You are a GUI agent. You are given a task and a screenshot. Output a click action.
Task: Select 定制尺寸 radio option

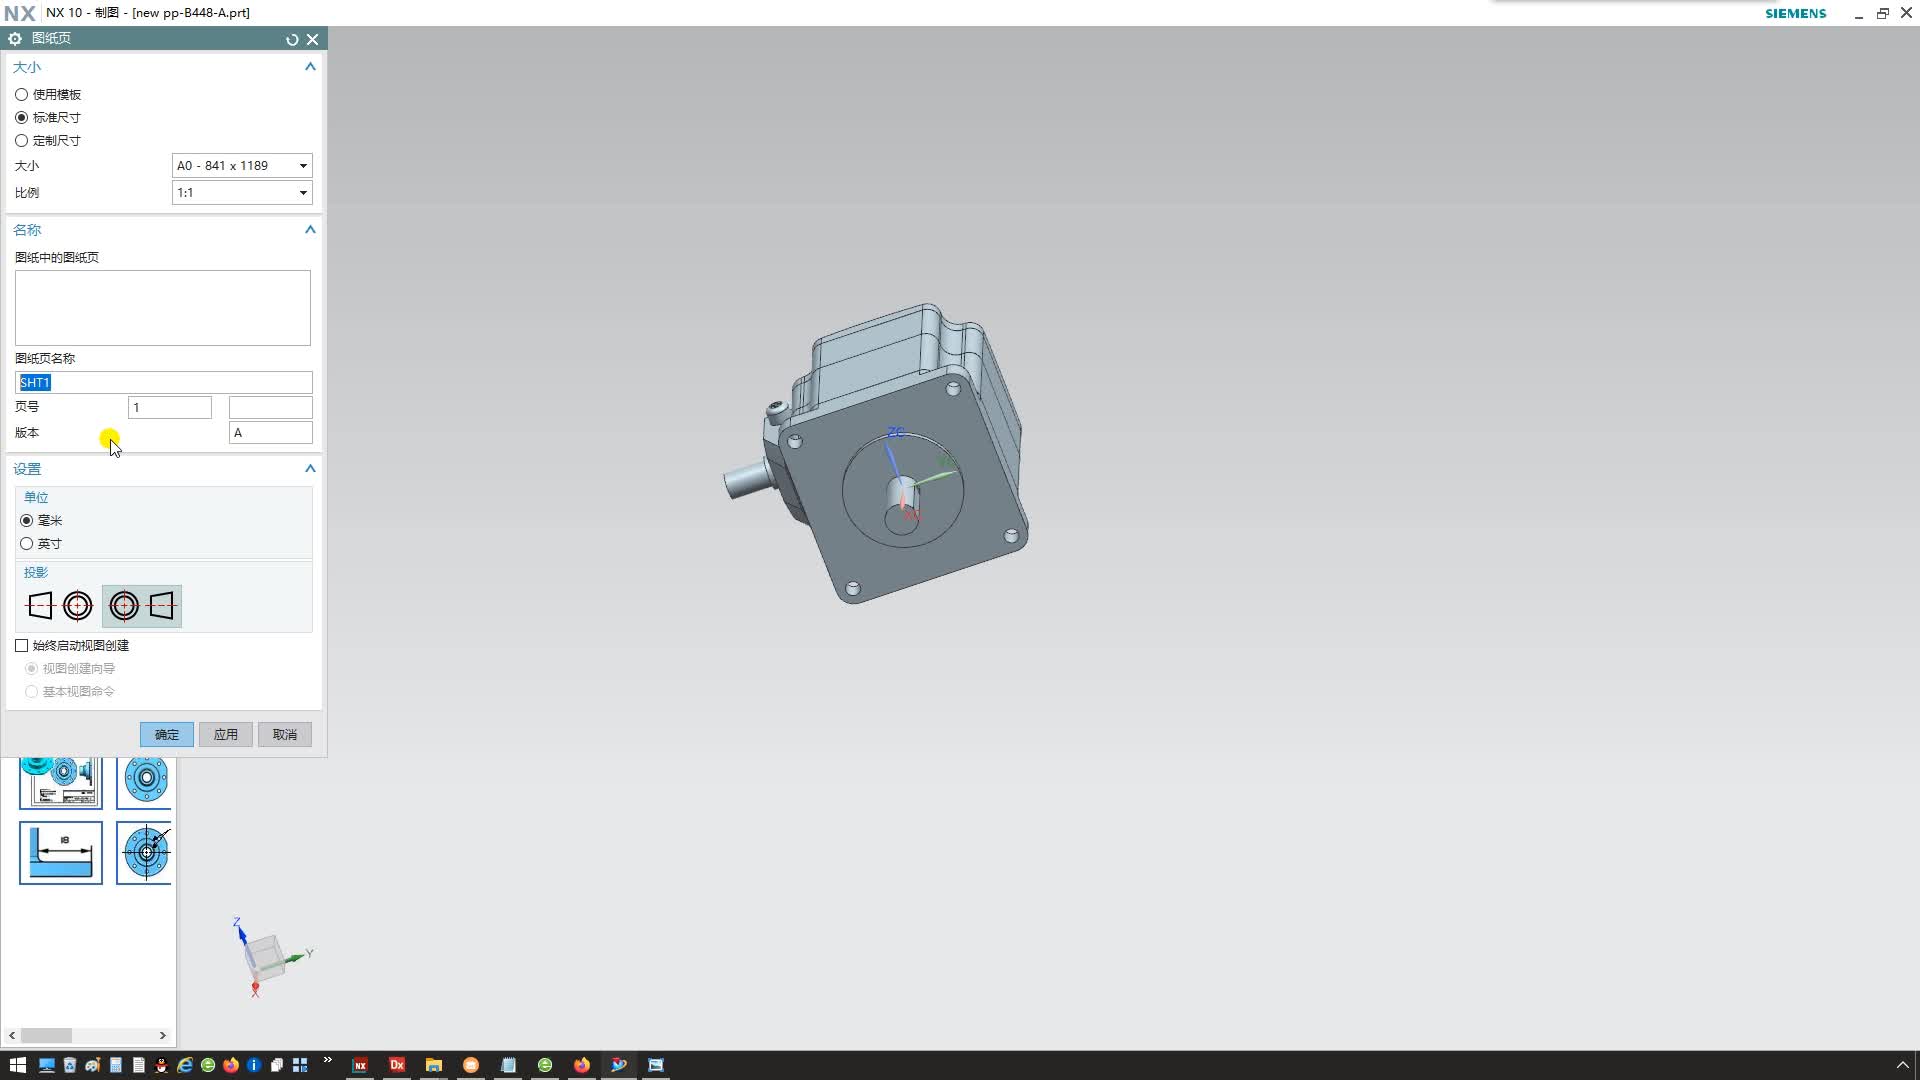coord(21,141)
